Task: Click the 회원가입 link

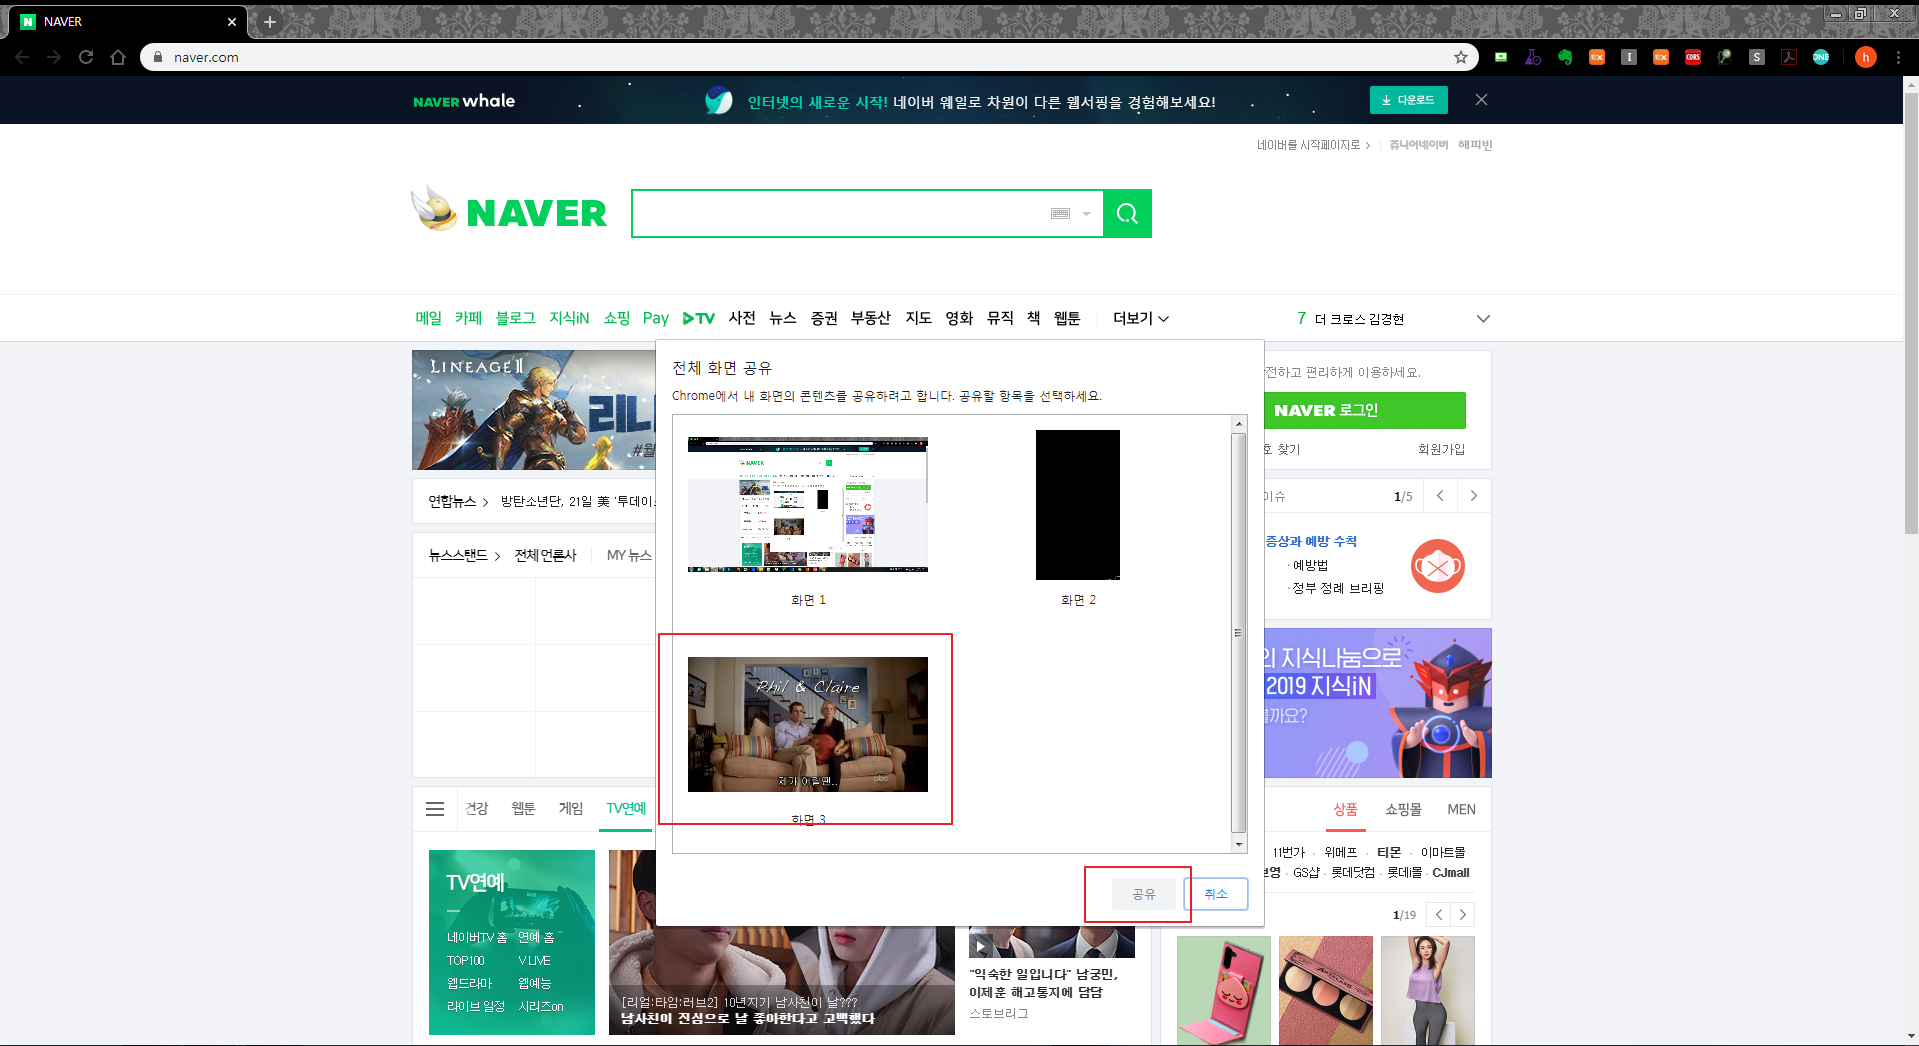Action: tap(1441, 449)
